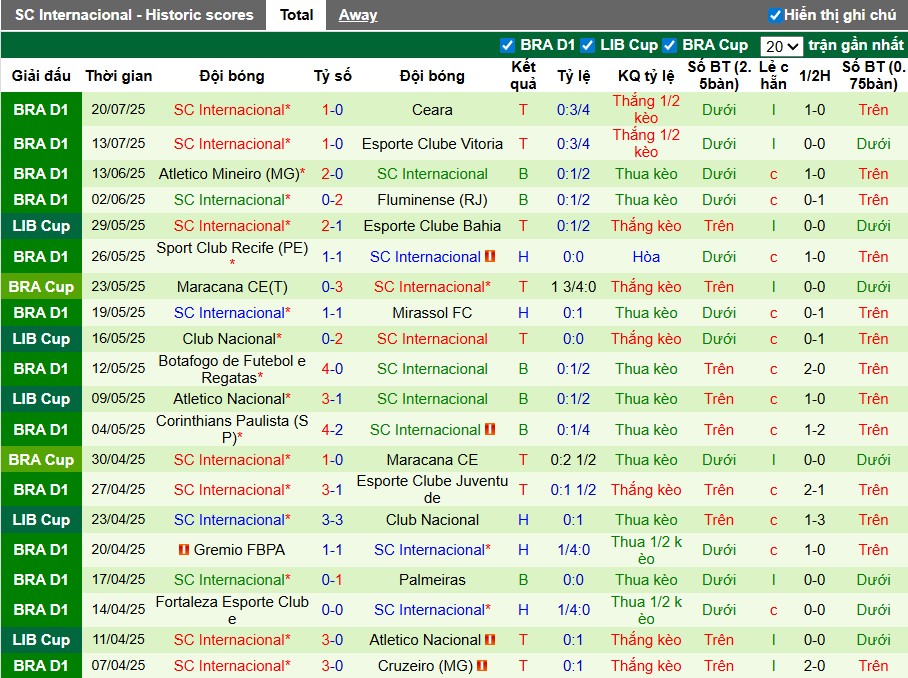Click red card icon next to Sport Club Recife match
This screenshot has height=678, width=908.
pos(490,256)
